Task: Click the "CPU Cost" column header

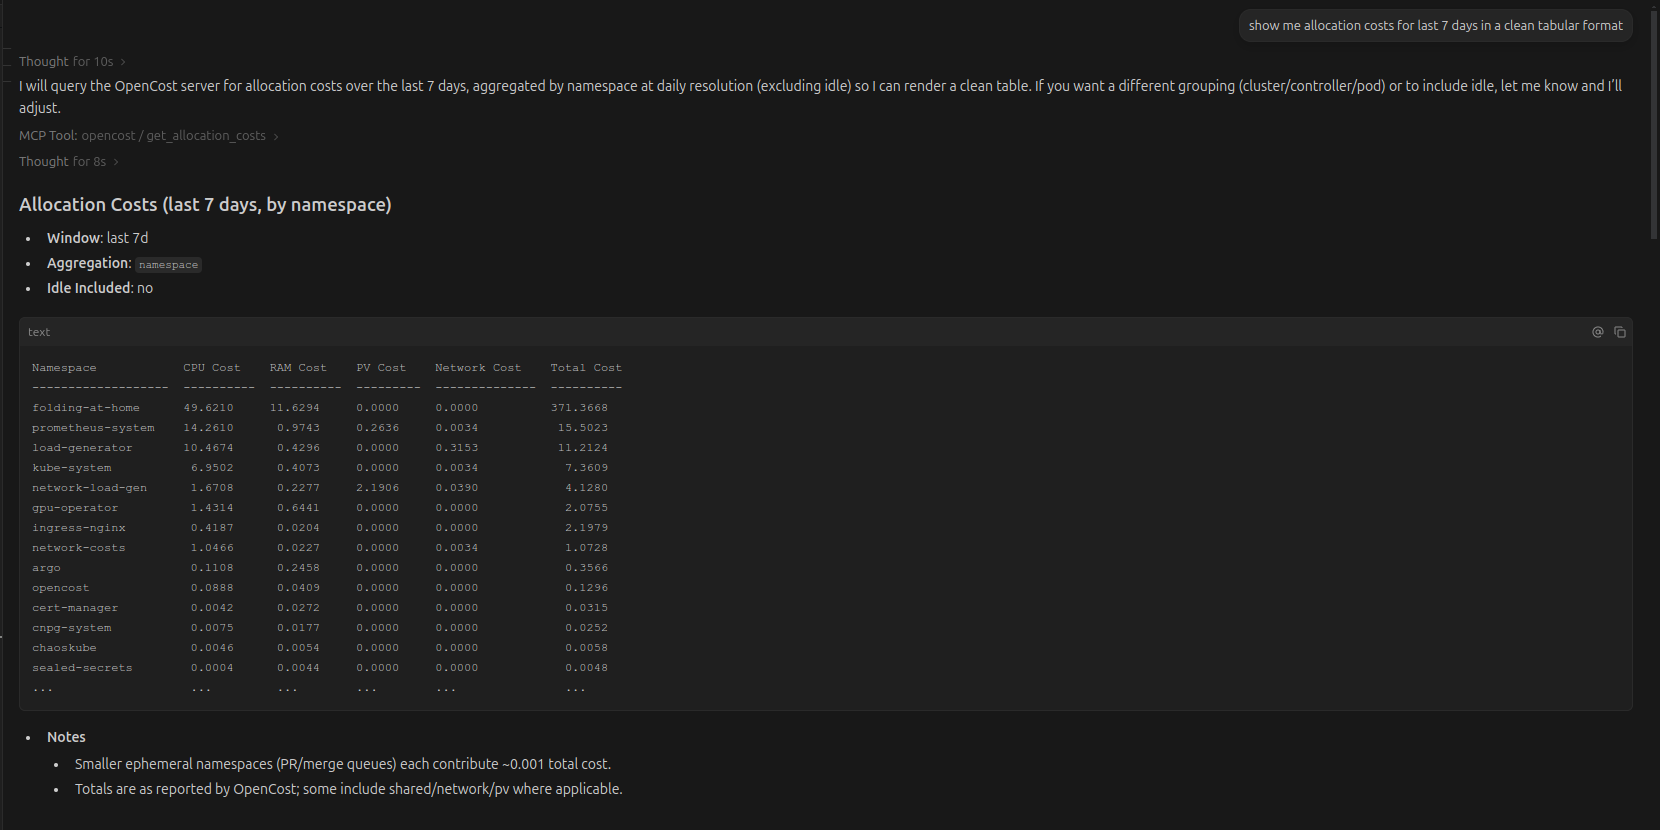Action: point(212,368)
